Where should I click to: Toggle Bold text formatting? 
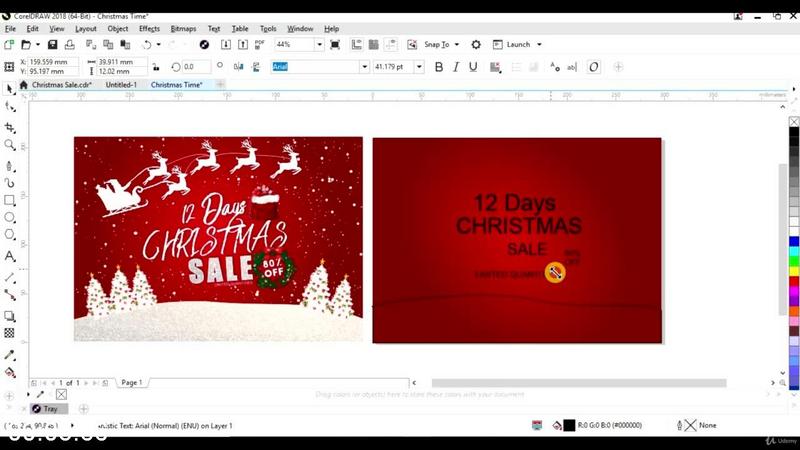438,67
